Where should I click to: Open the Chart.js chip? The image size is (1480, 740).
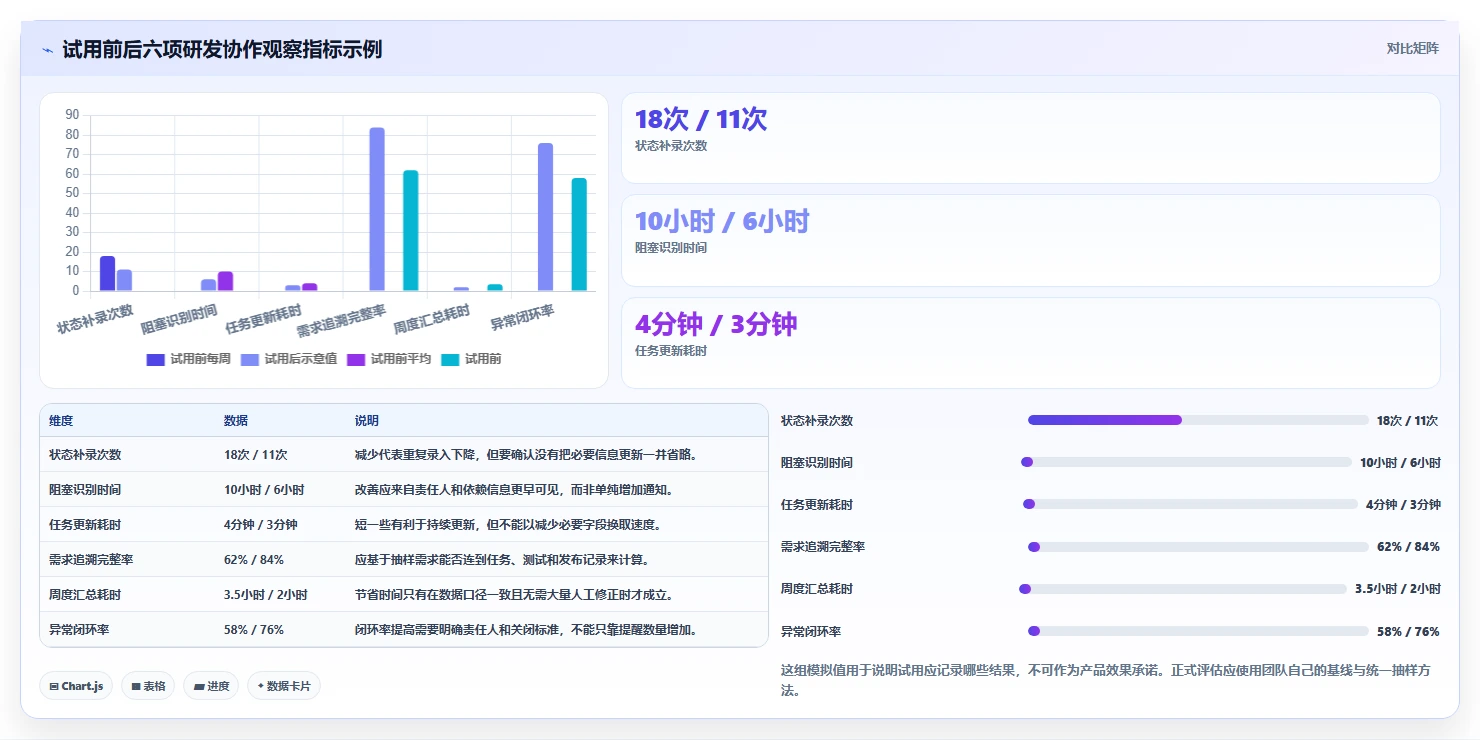coord(76,686)
